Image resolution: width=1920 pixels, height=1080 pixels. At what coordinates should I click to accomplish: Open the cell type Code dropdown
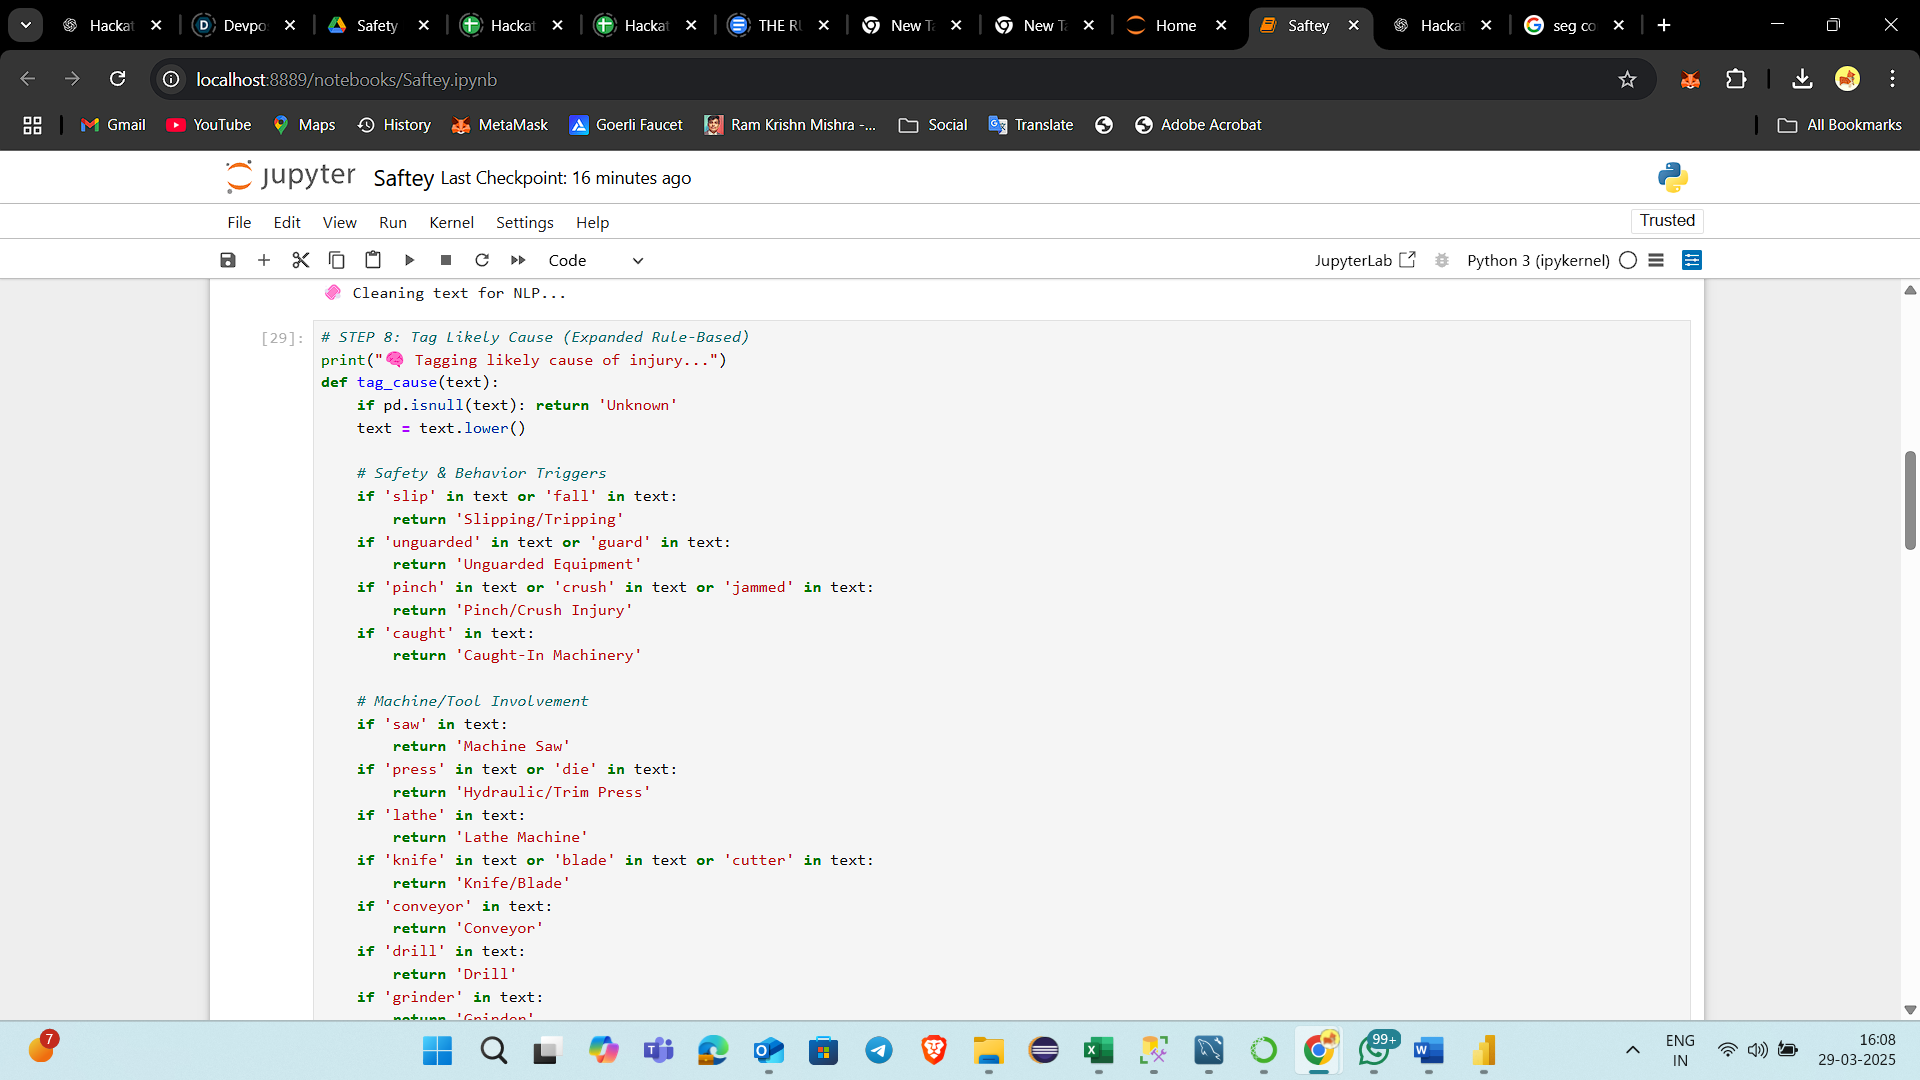point(595,260)
